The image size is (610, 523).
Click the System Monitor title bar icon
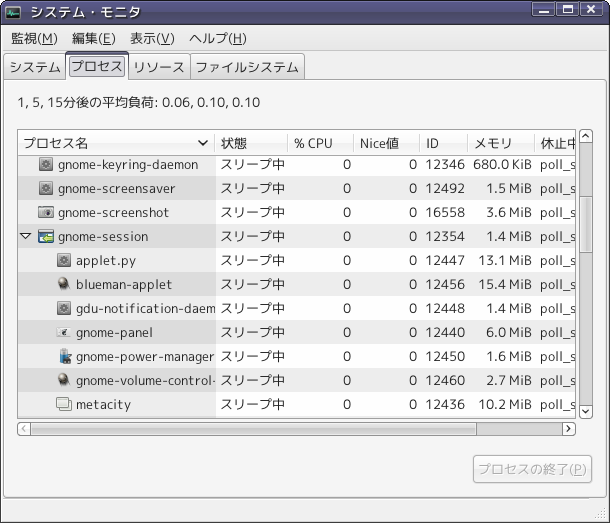click(13, 12)
